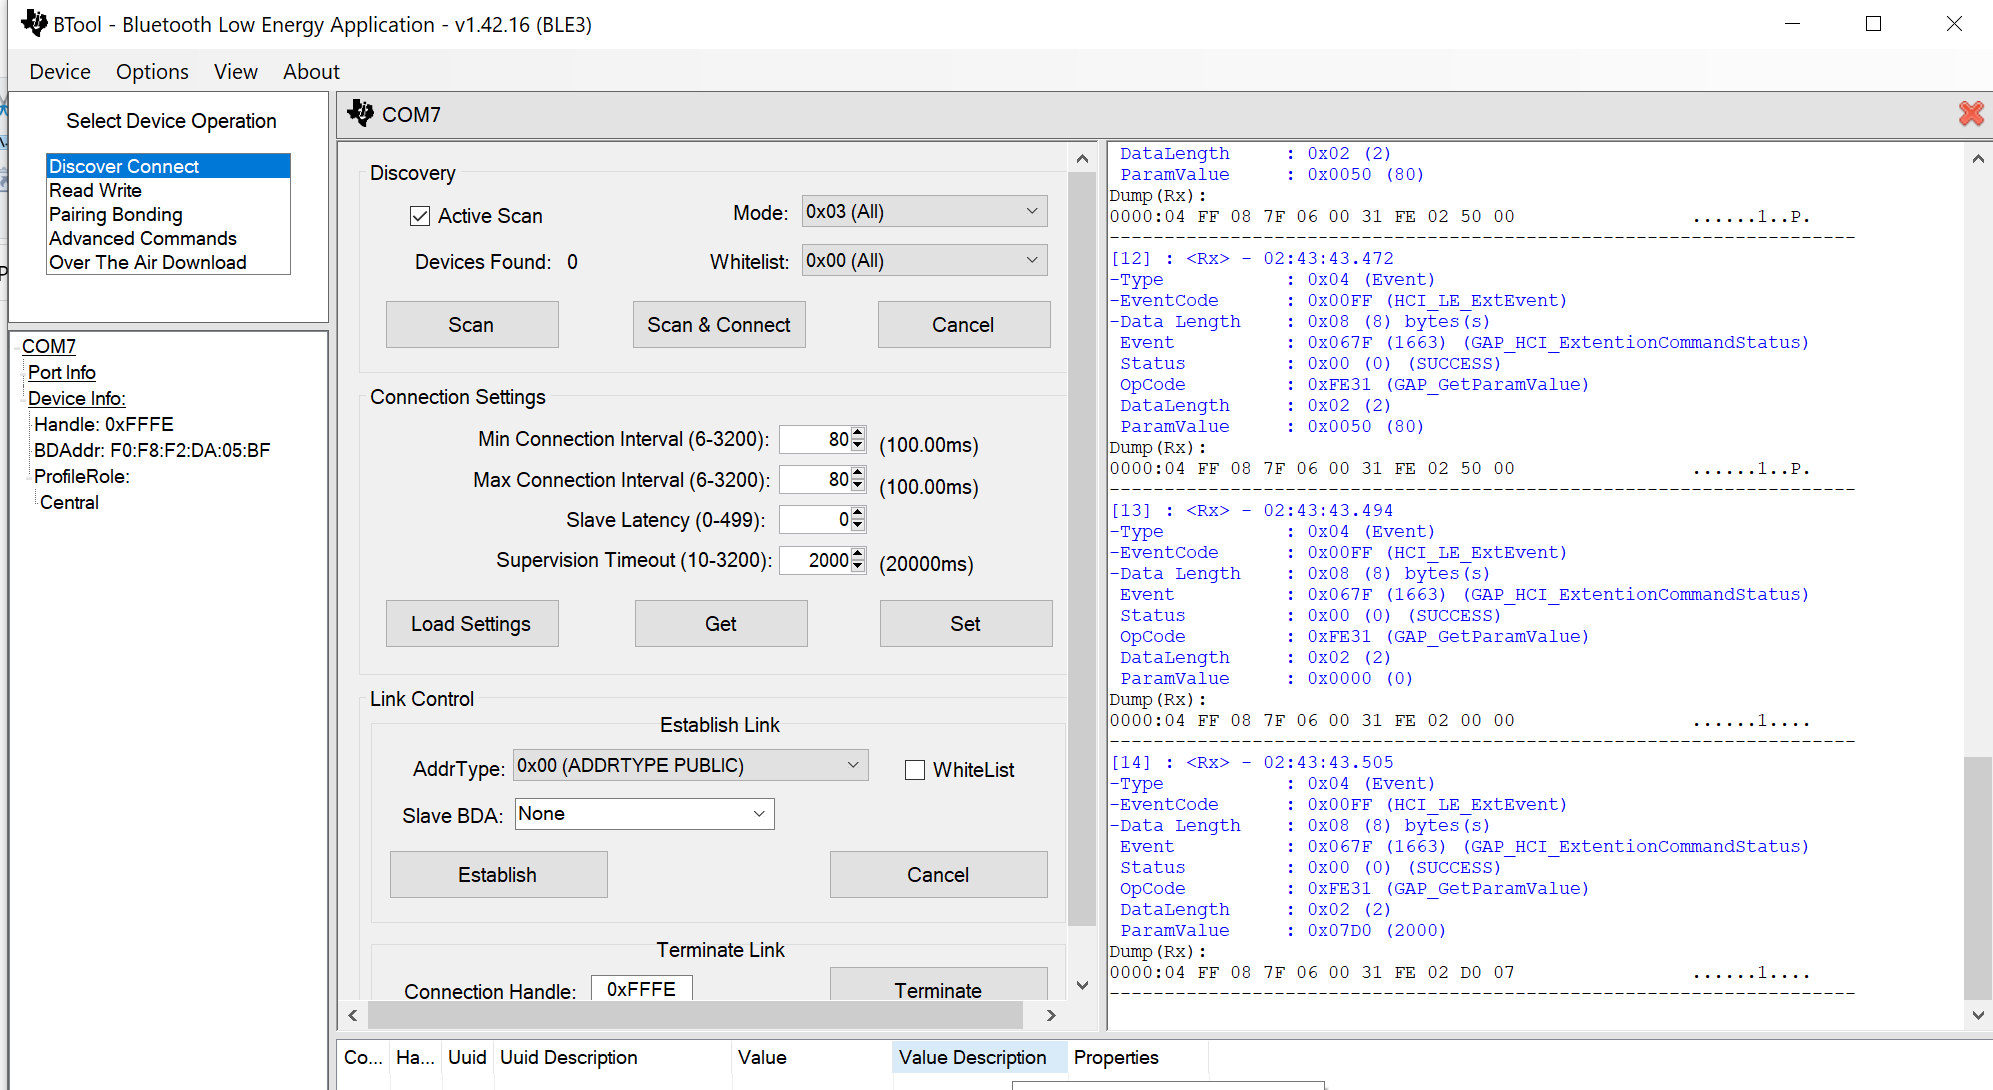
Task: Click BTool title bar application icon
Action: pyautogui.click(x=34, y=24)
